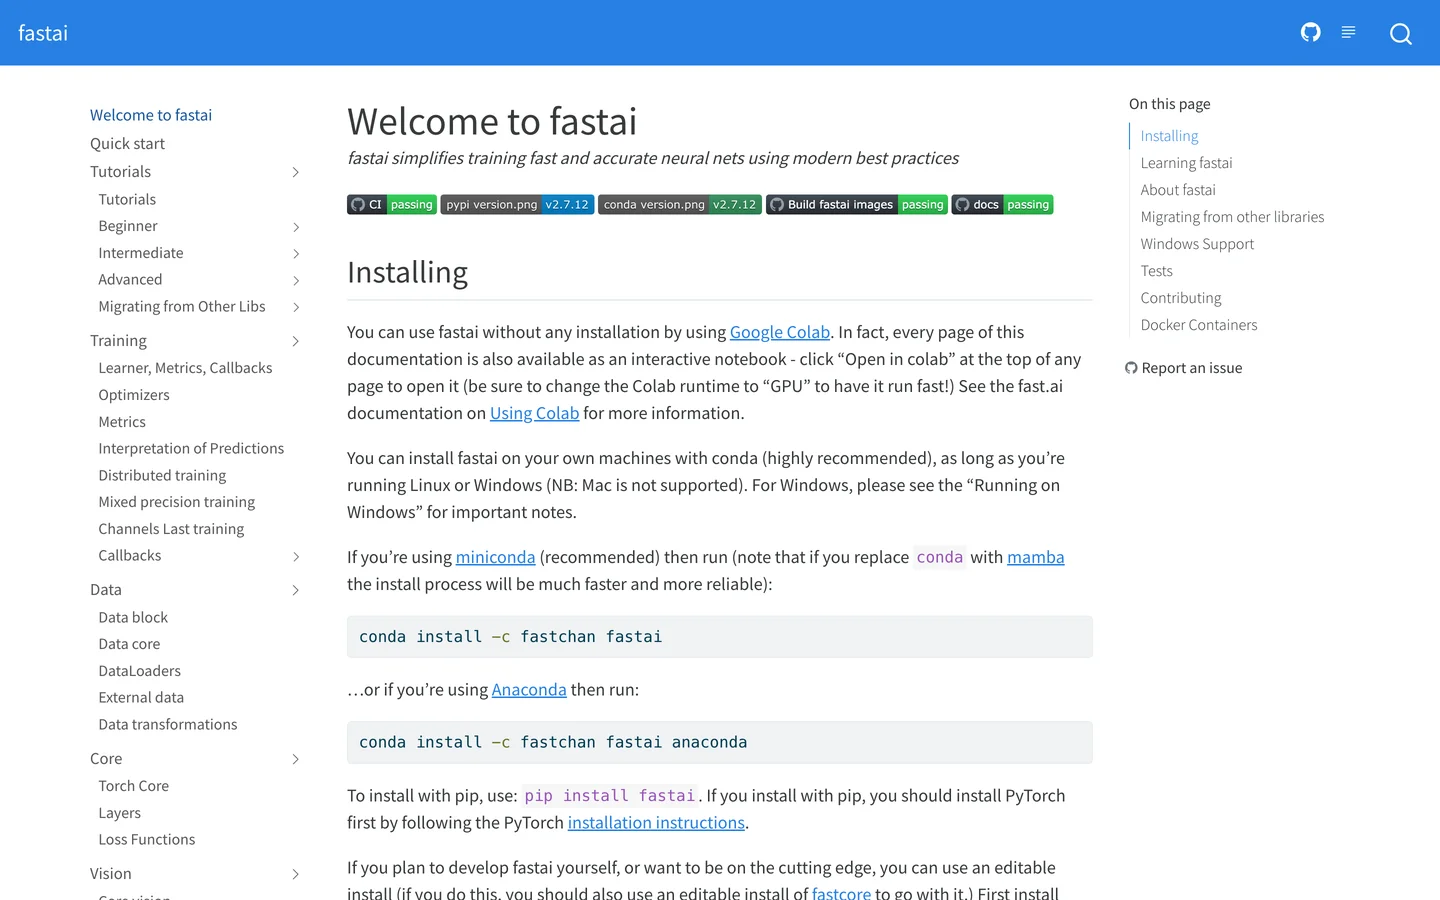1440x900 pixels.
Task: Open Distributed training page
Action: tap(162, 476)
